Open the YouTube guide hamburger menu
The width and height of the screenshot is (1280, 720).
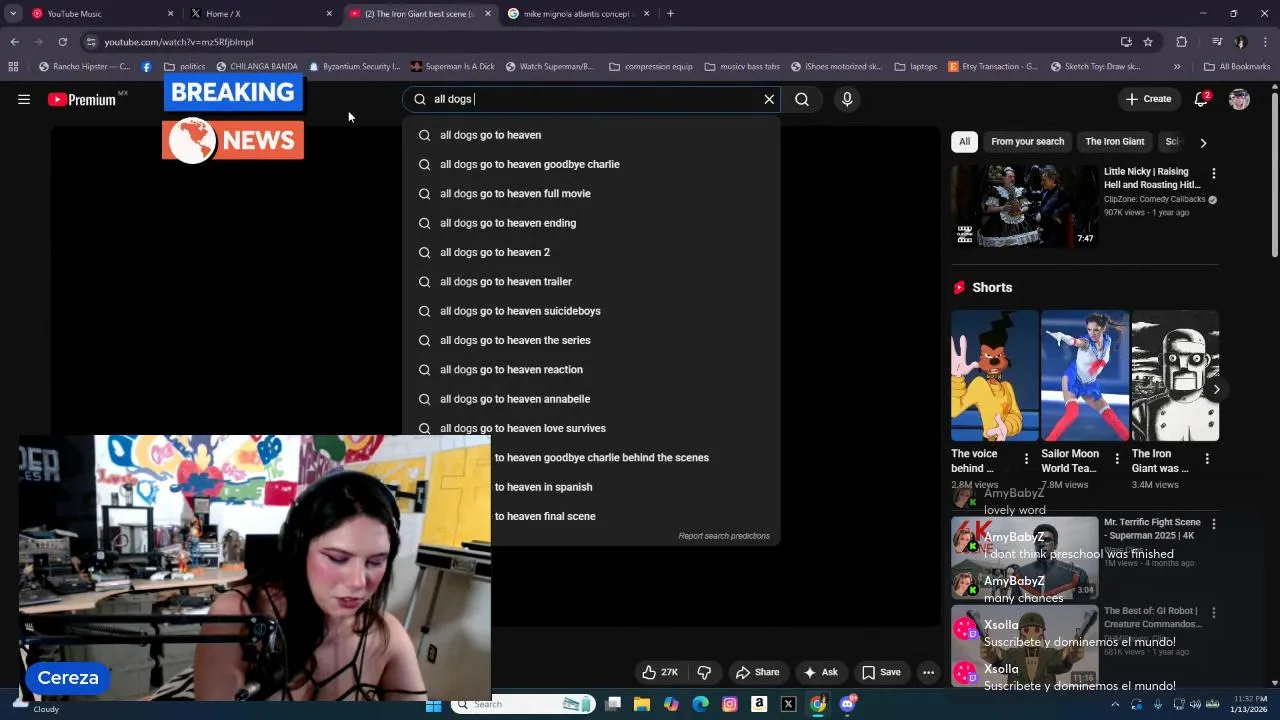coord(24,99)
